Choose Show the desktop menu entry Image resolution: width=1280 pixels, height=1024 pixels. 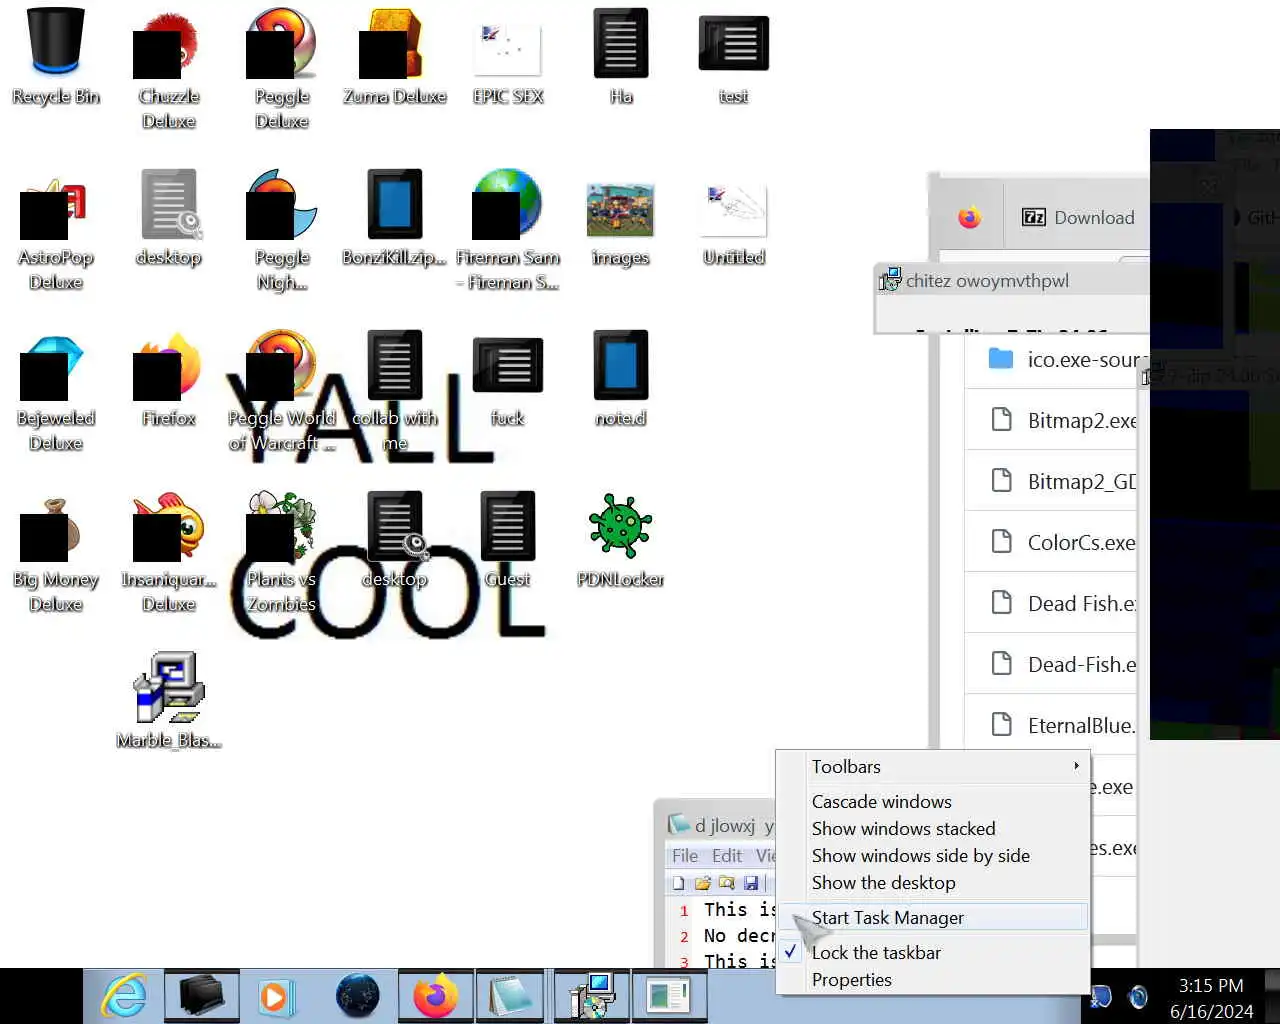pos(883,882)
